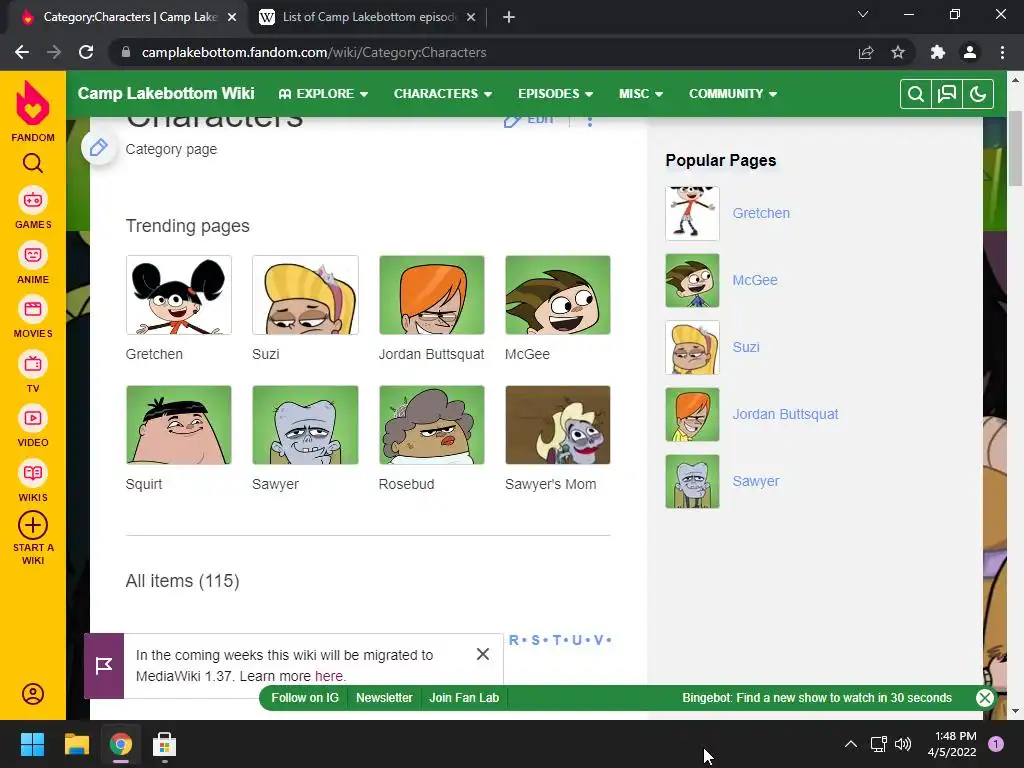The width and height of the screenshot is (1024, 768).
Task: Open Gretchen in Popular Pages
Action: 761,213
